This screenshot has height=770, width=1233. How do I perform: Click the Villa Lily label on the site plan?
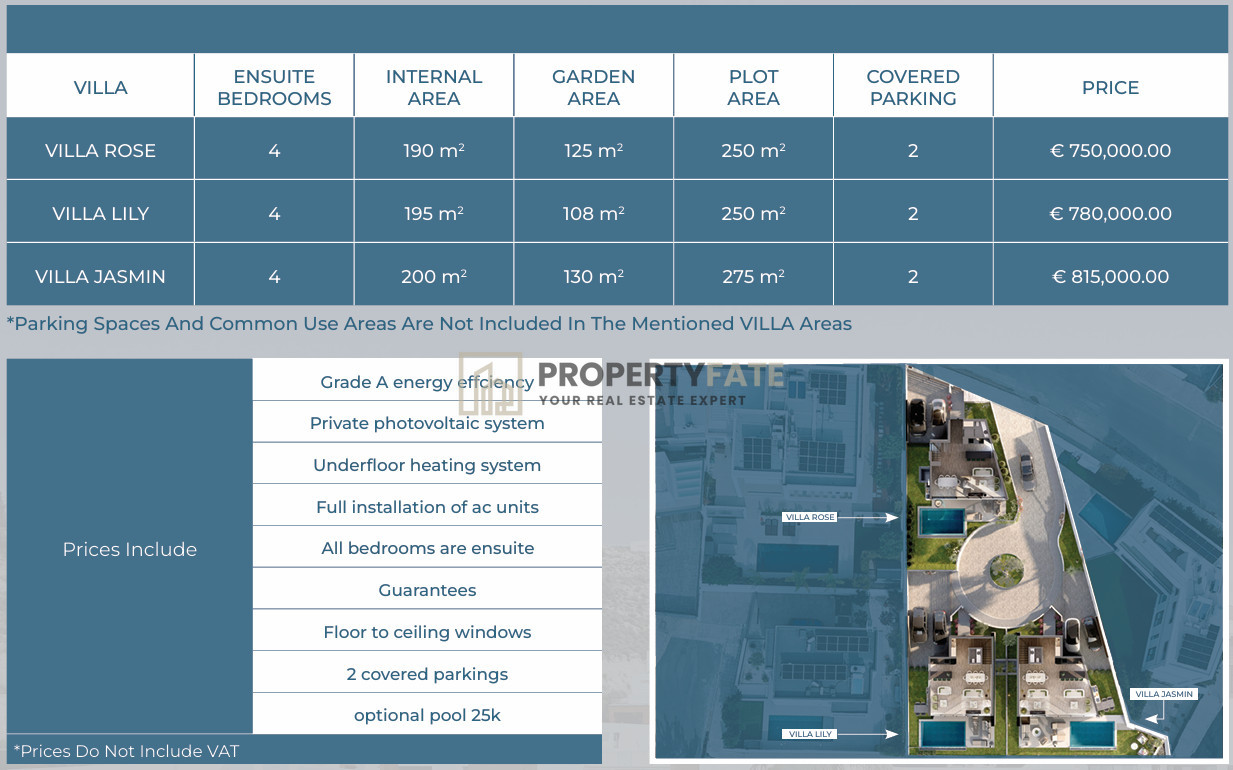(x=809, y=734)
